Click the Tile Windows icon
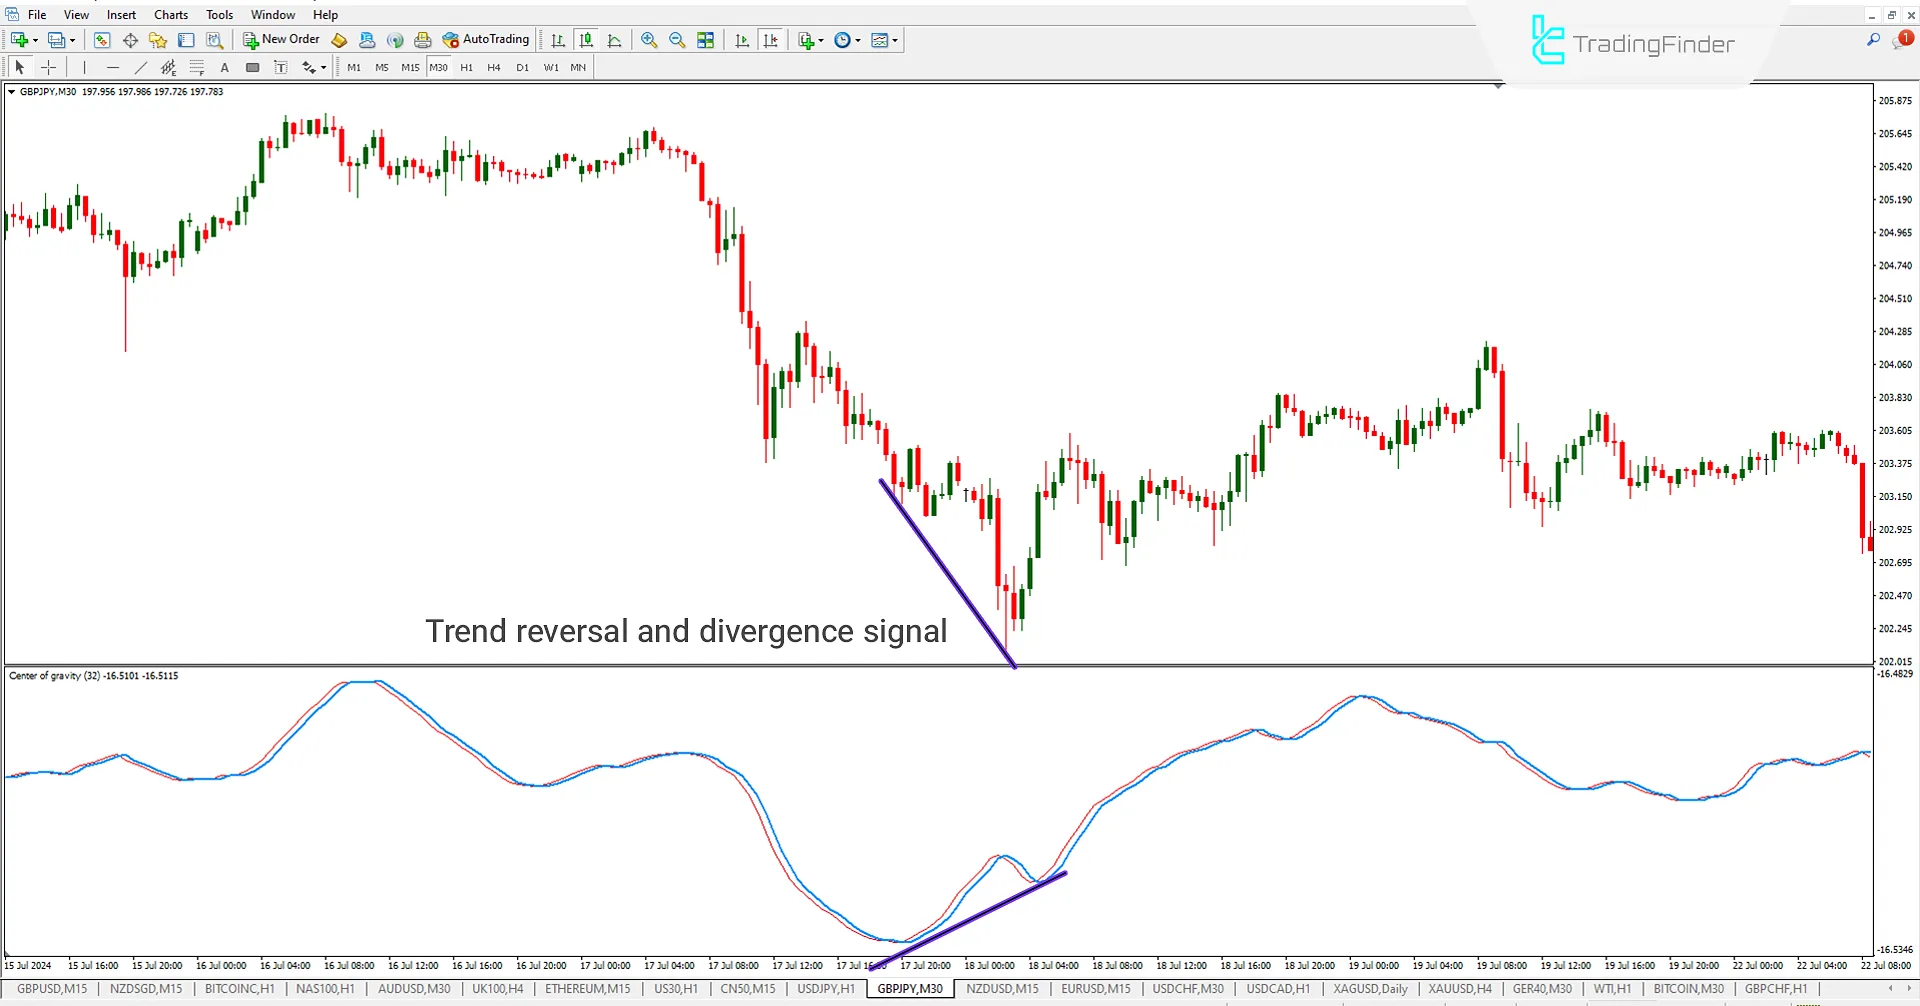This screenshot has width=1920, height=1006. click(705, 40)
